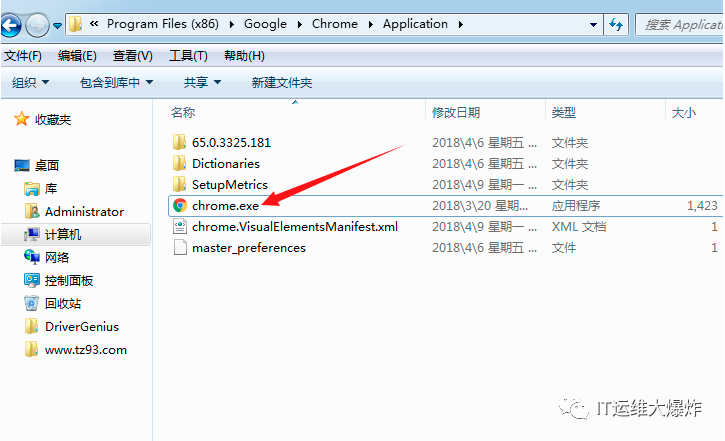The image size is (725, 441).
Task: Click the 65.0.3325.181 folder icon
Action: pos(179,142)
